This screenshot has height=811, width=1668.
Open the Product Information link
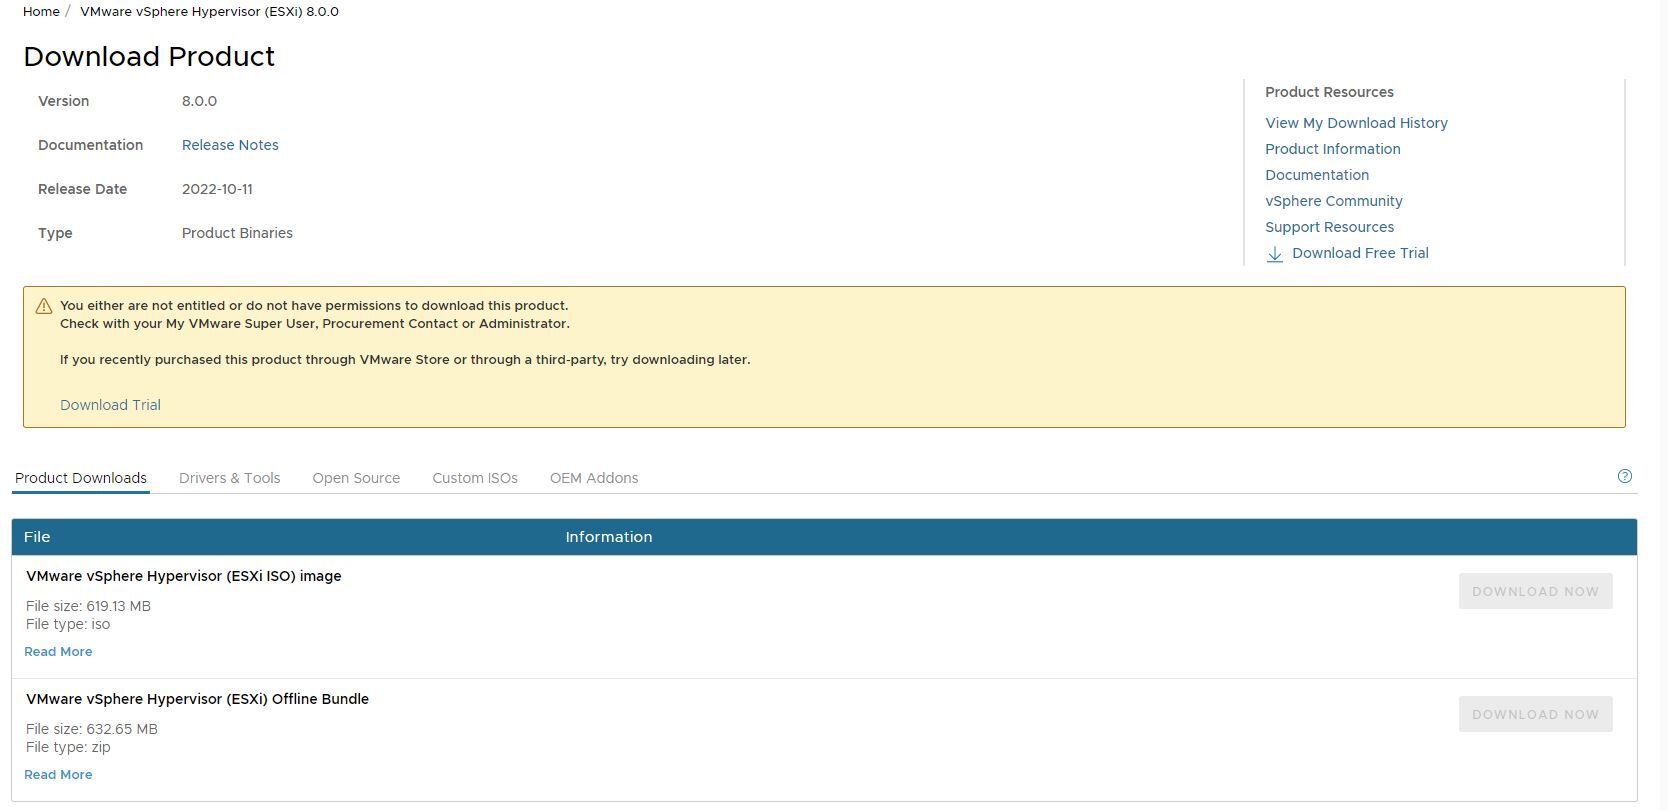pyautogui.click(x=1332, y=149)
